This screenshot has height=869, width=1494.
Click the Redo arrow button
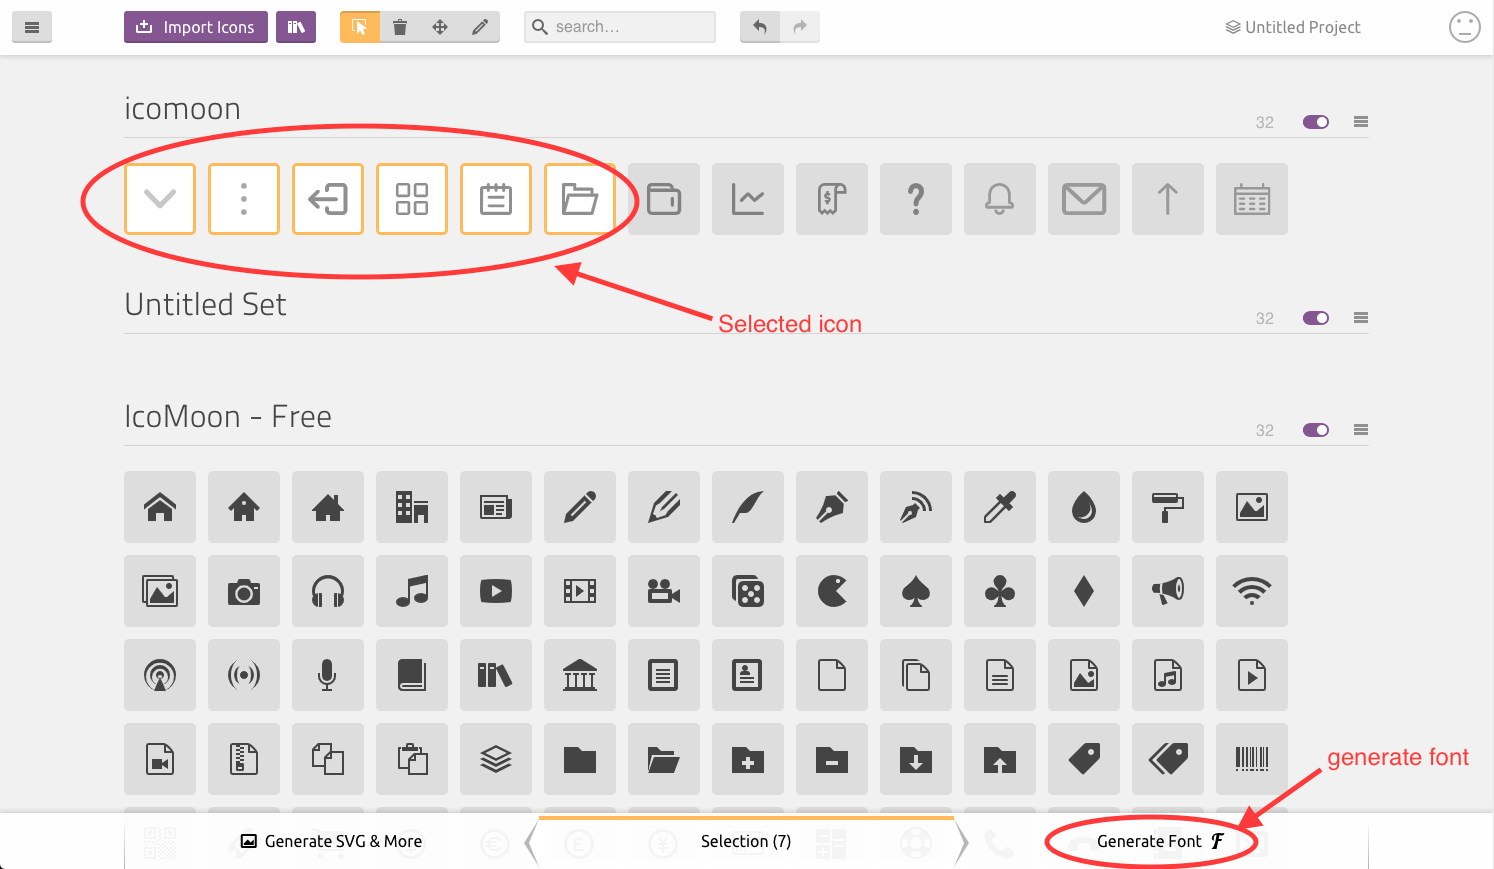[x=800, y=27]
